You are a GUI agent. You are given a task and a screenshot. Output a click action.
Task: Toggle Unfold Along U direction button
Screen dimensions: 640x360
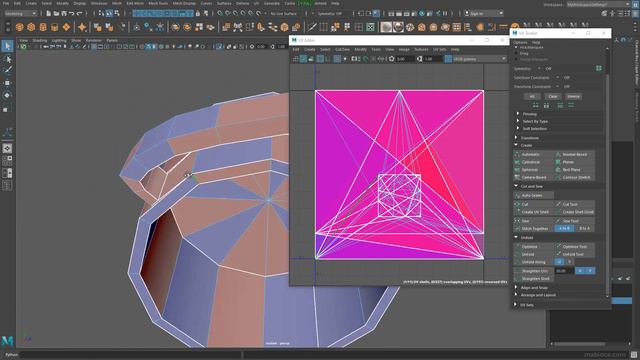point(559,262)
